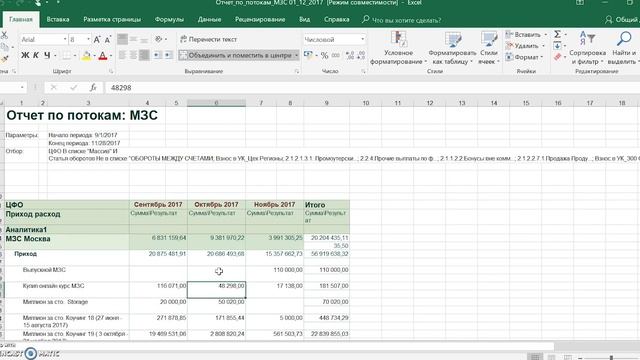Apply thousands separator 000 format
The height and width of the screenshot is (360, 640).
click(336, 56)
